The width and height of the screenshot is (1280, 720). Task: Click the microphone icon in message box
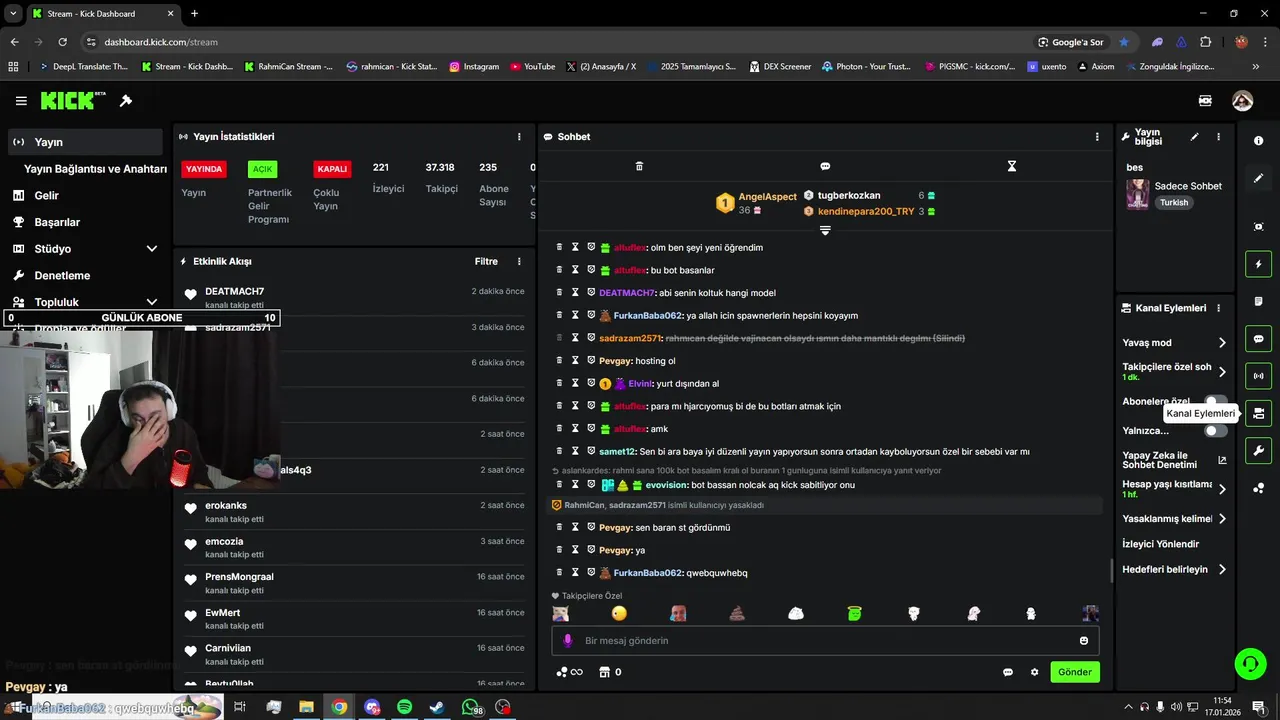tap(568, 640)
